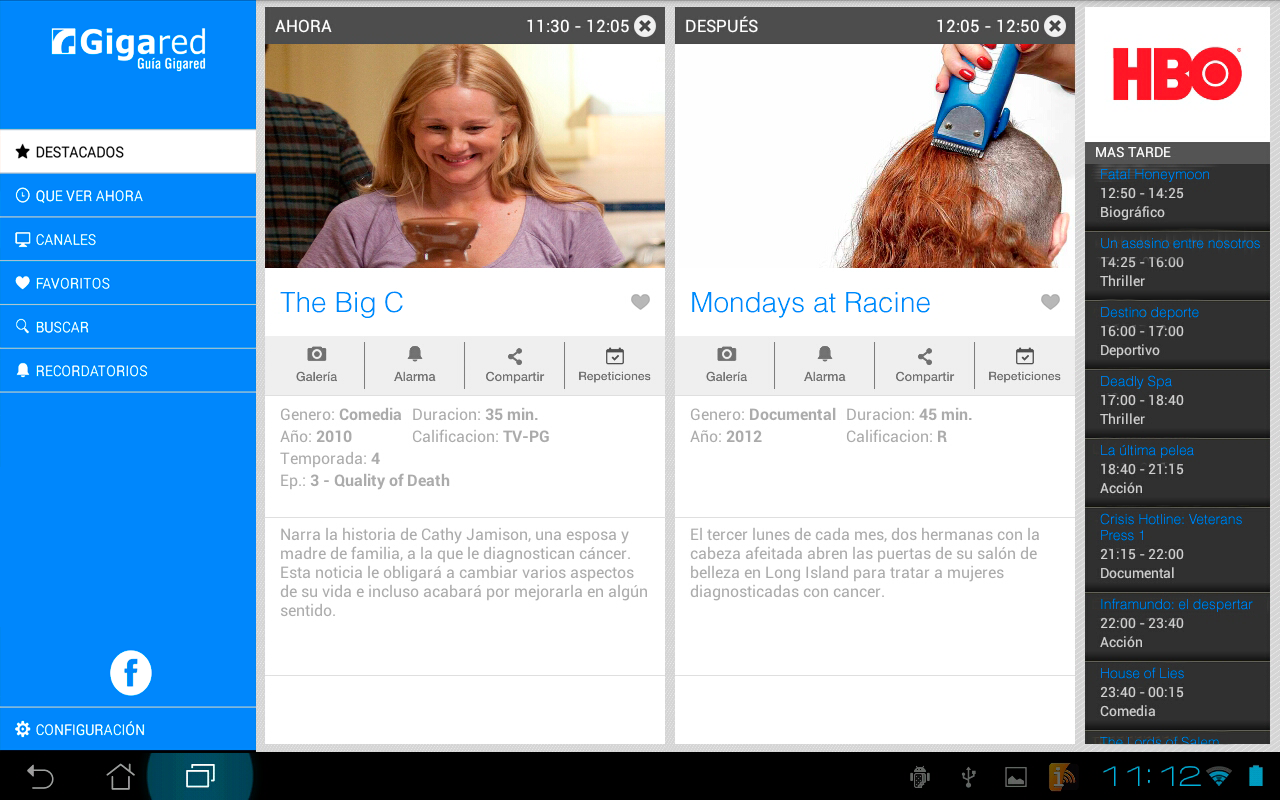
Task: Open Galería for The Big C
Action: coord(316,365)
